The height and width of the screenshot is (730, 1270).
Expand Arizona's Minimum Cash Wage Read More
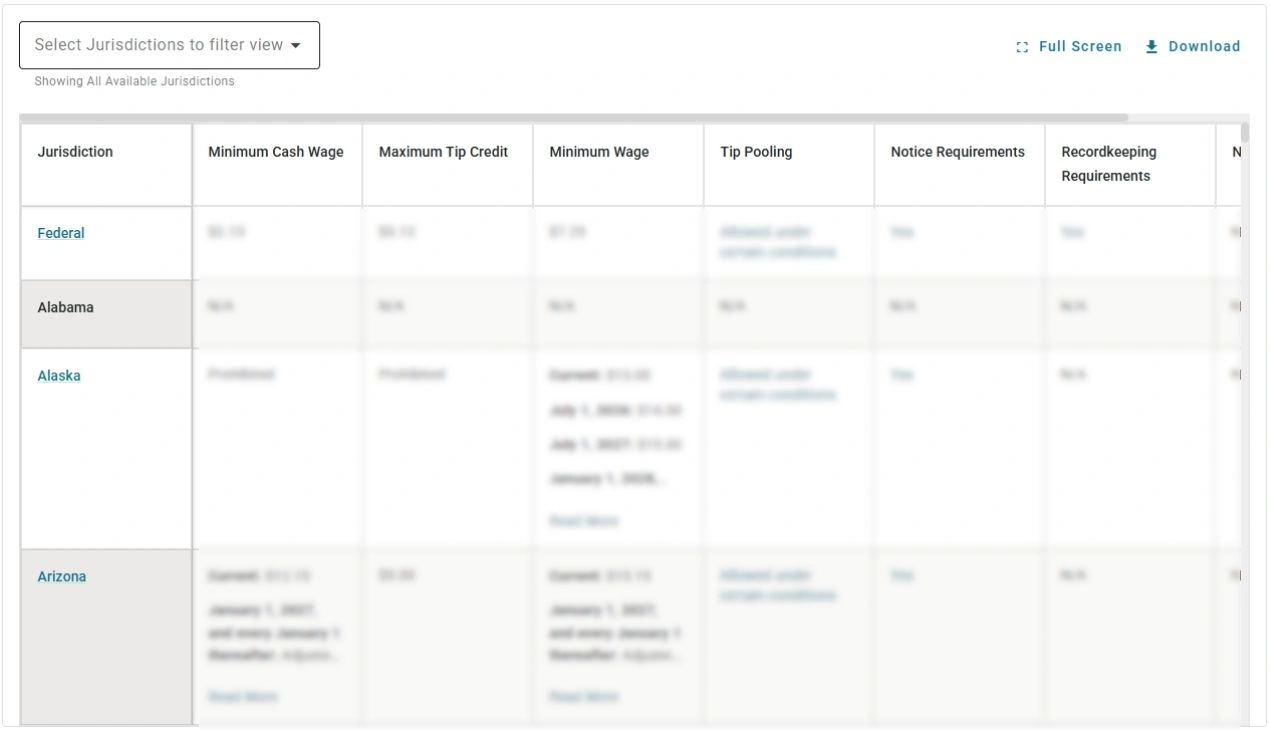(x=240, y=696)
